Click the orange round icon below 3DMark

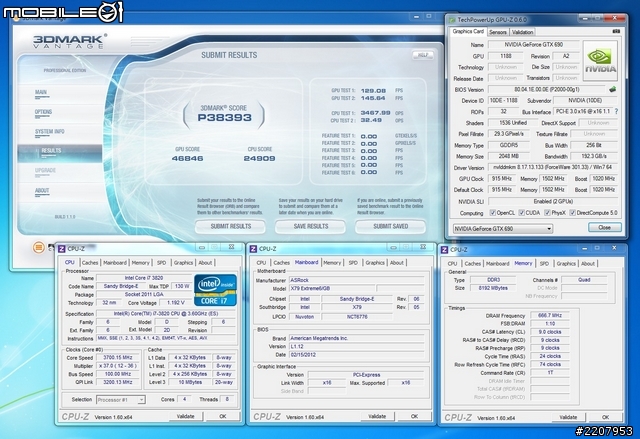(x=38, y=247)
